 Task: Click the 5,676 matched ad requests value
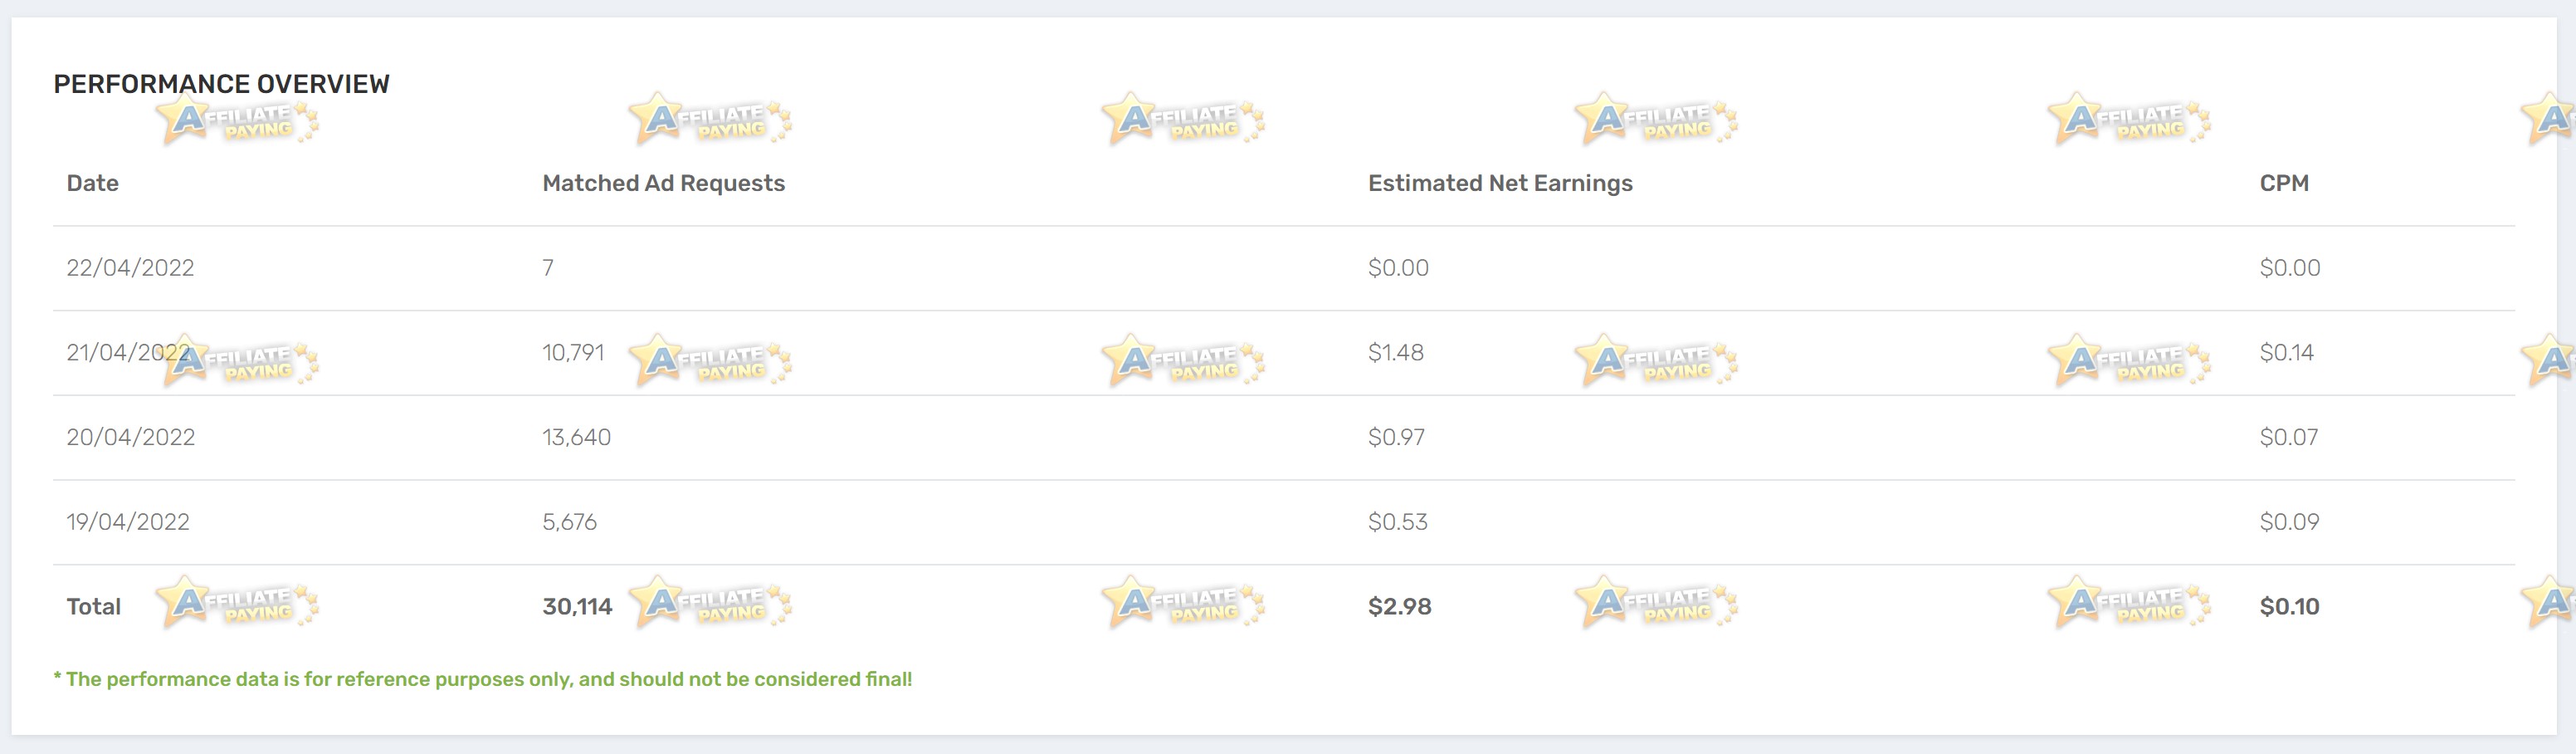pos(569,522)
